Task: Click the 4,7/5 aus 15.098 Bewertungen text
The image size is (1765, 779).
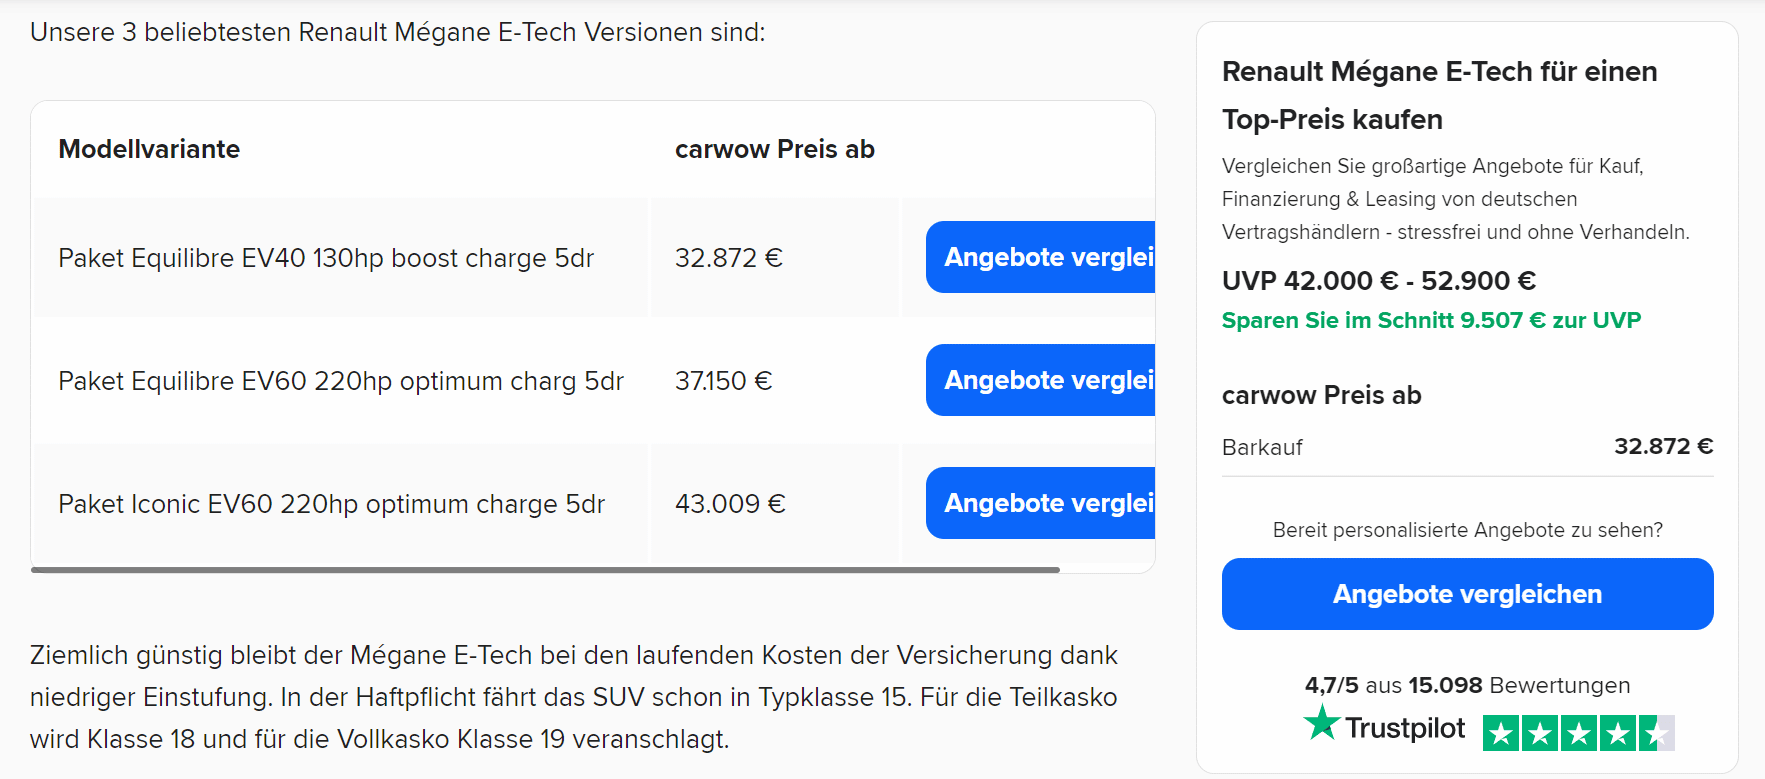Action: 1467,685
